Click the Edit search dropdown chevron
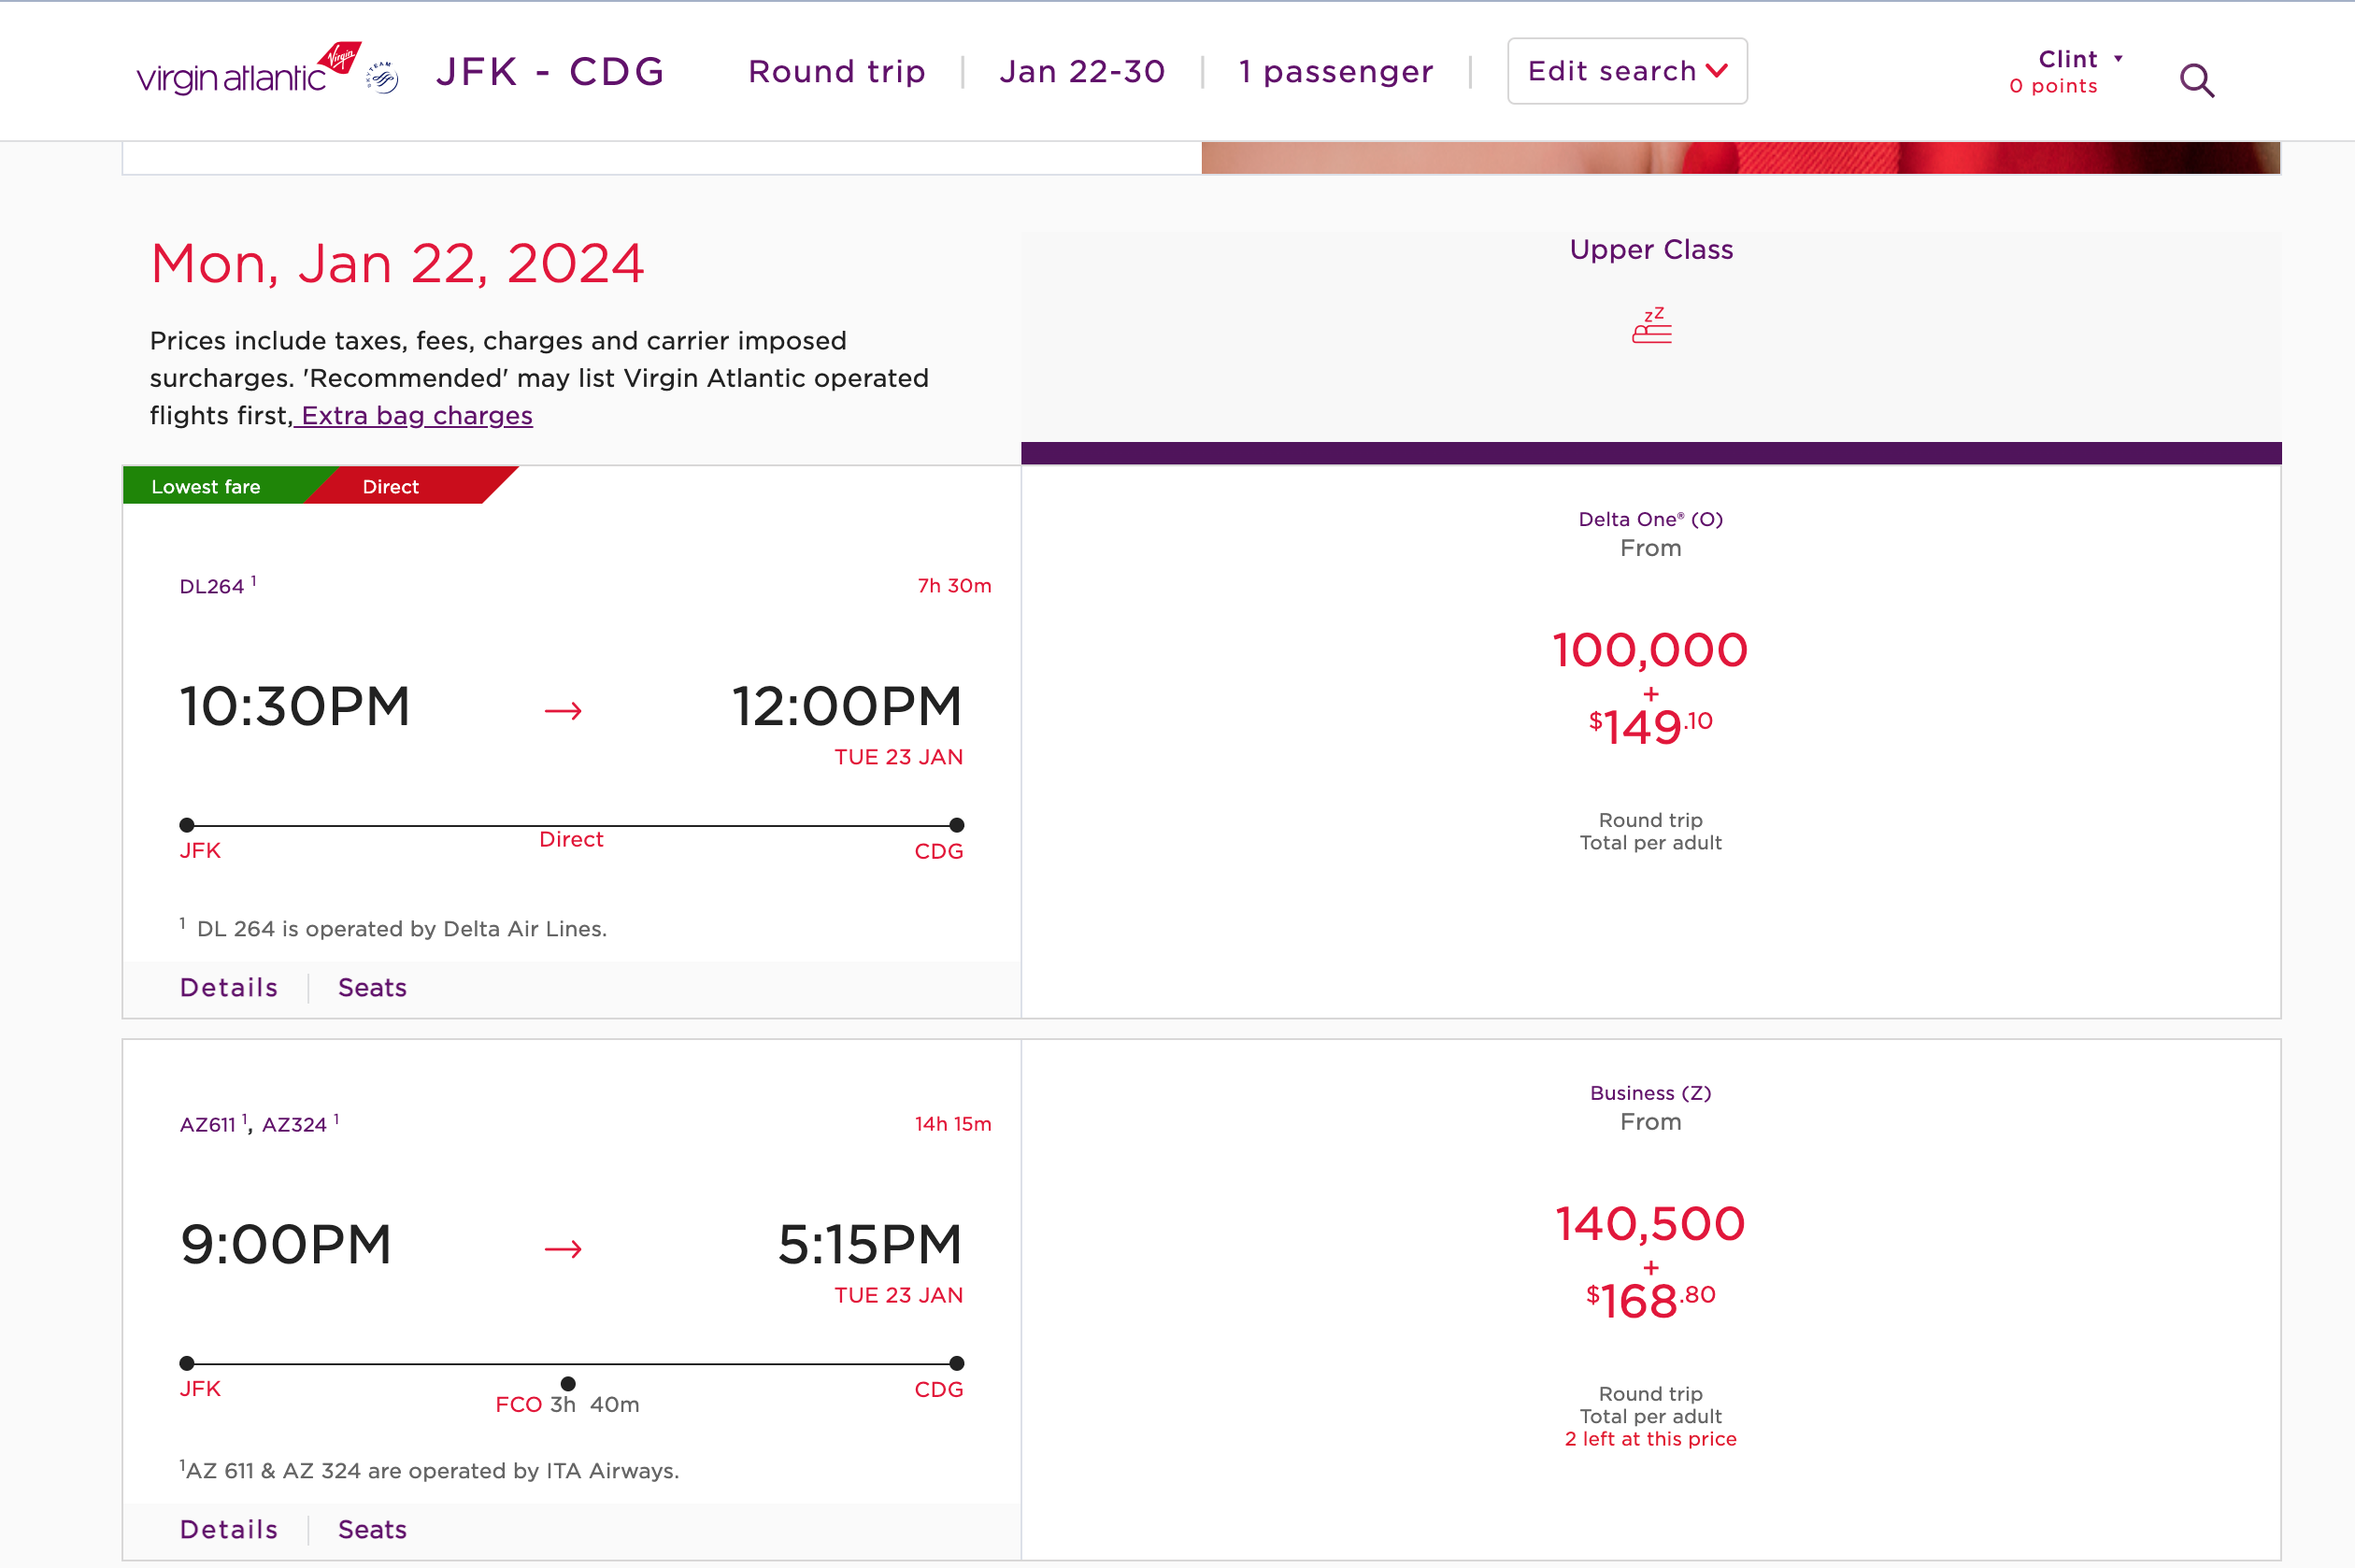Image resolution: width=2355 pixels, height=1568 pixels. click(1720, 72)
